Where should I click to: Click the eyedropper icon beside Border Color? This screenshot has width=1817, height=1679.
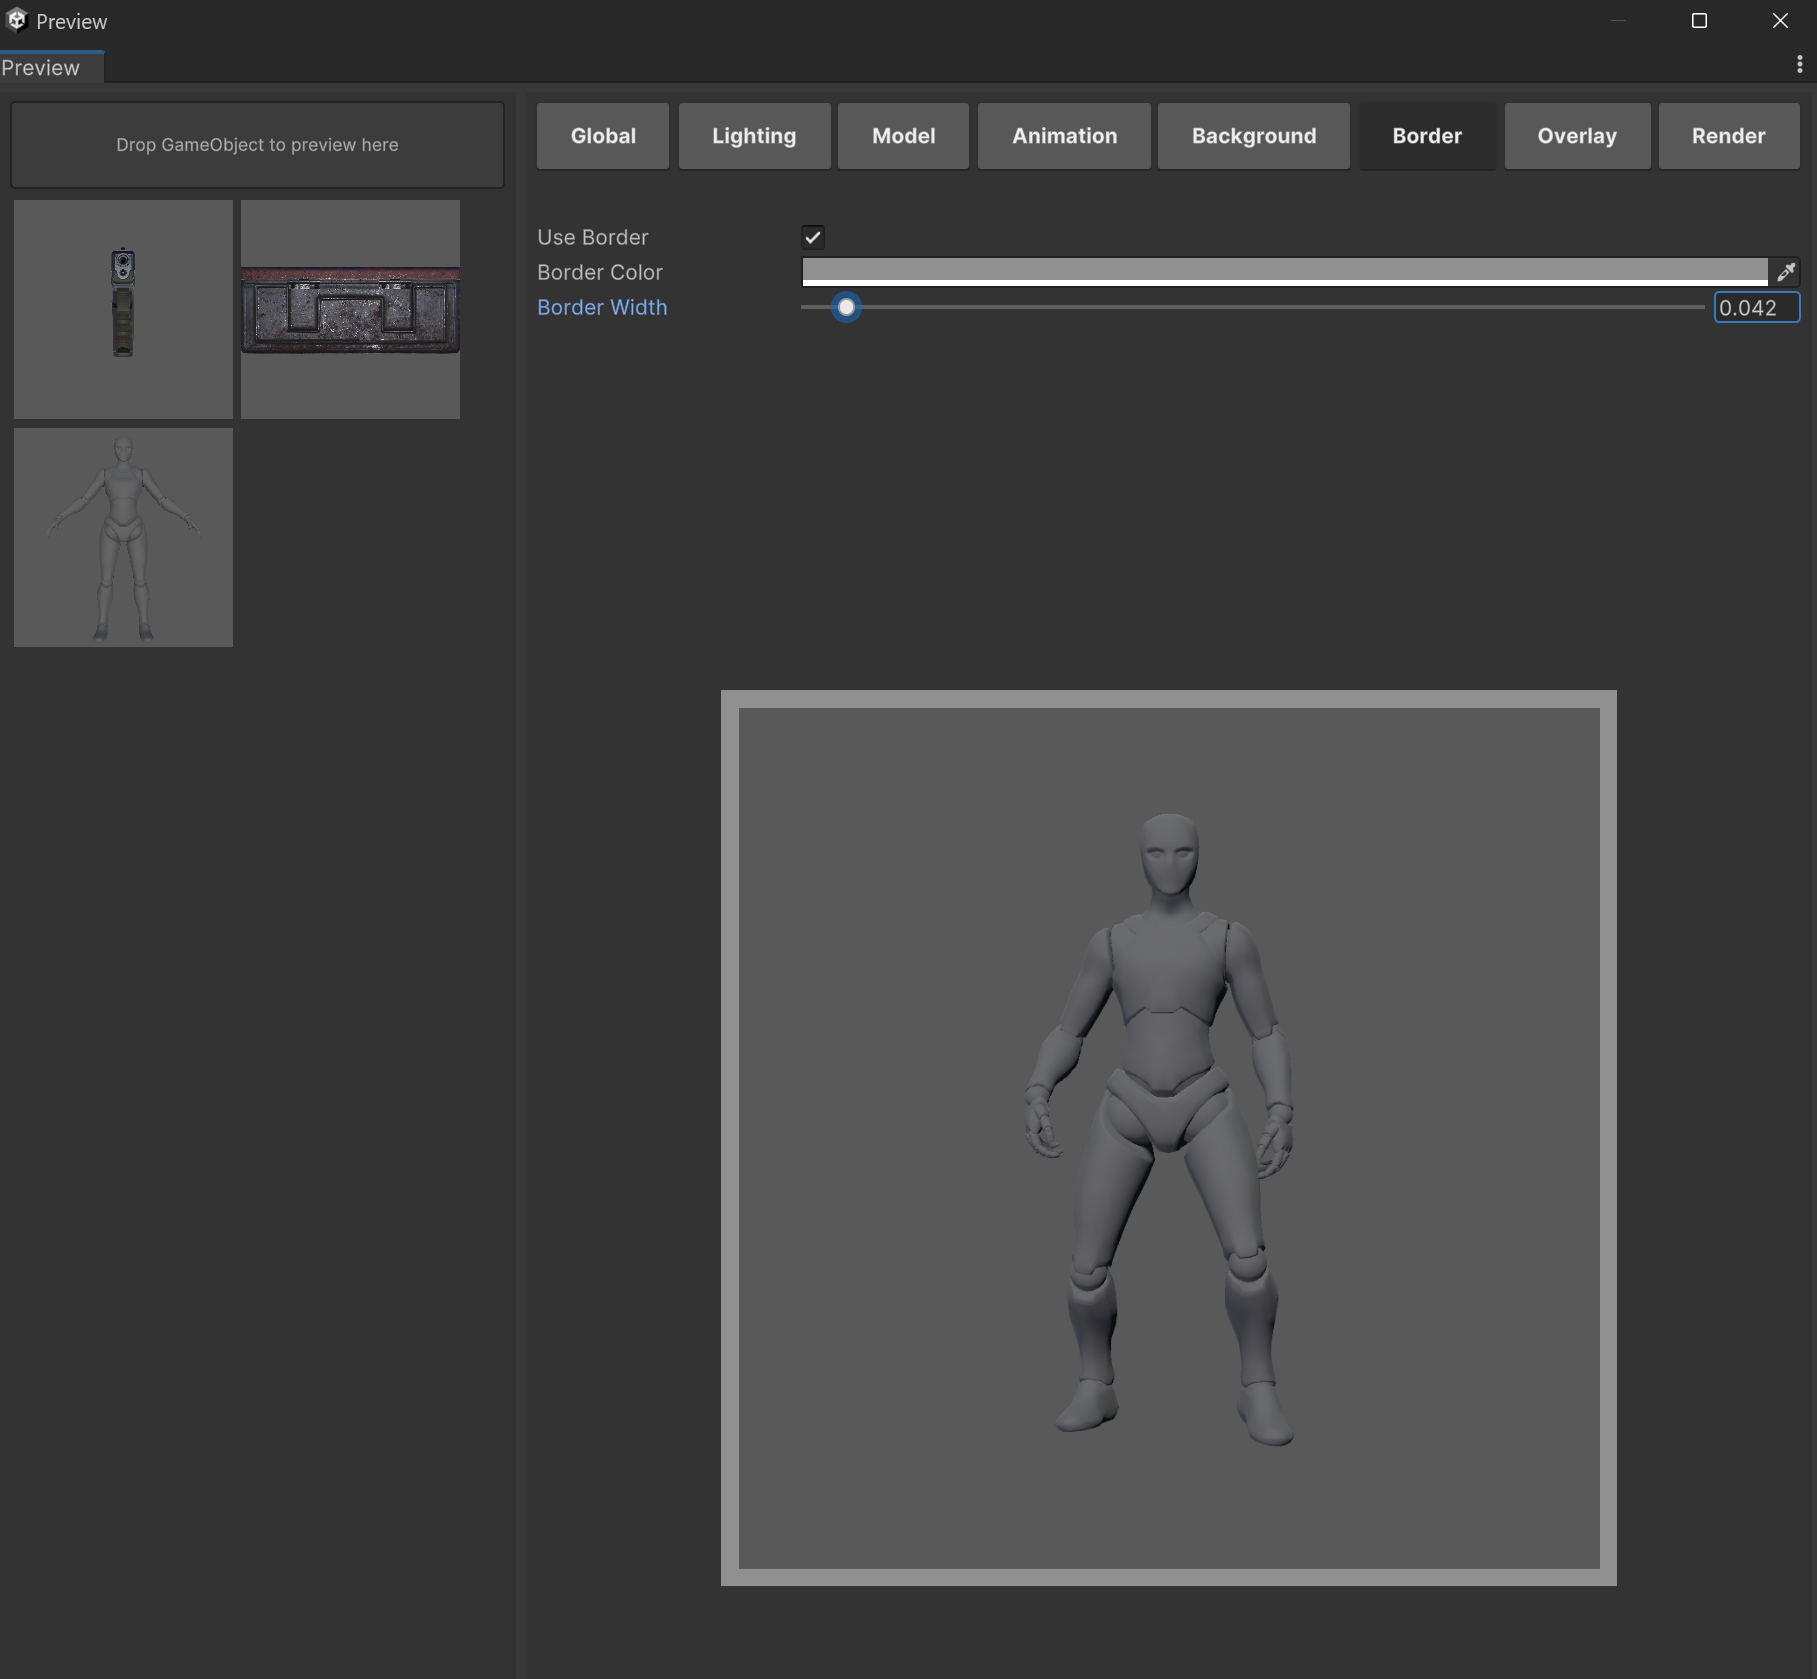coord(1785,272)
